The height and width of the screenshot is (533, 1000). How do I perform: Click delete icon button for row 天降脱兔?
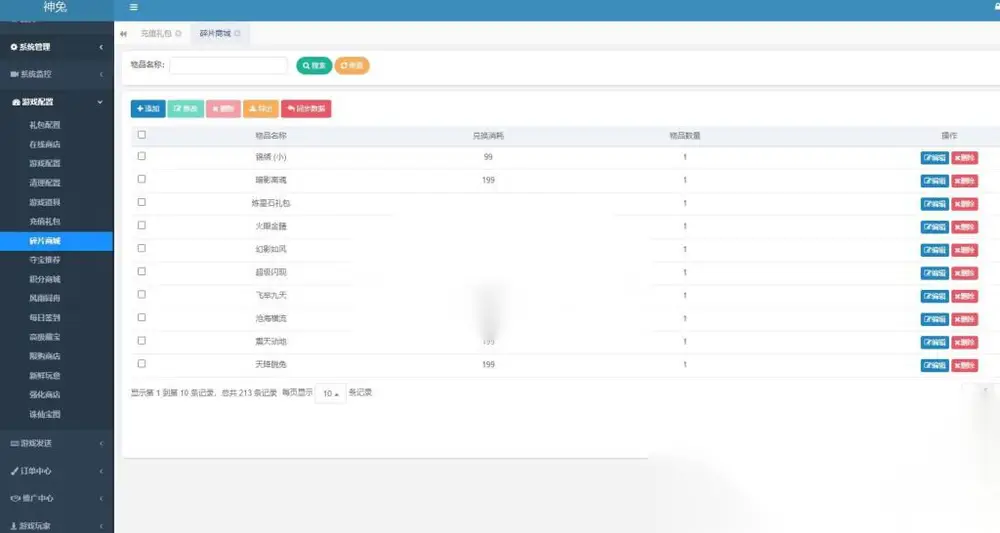point(964,365)
